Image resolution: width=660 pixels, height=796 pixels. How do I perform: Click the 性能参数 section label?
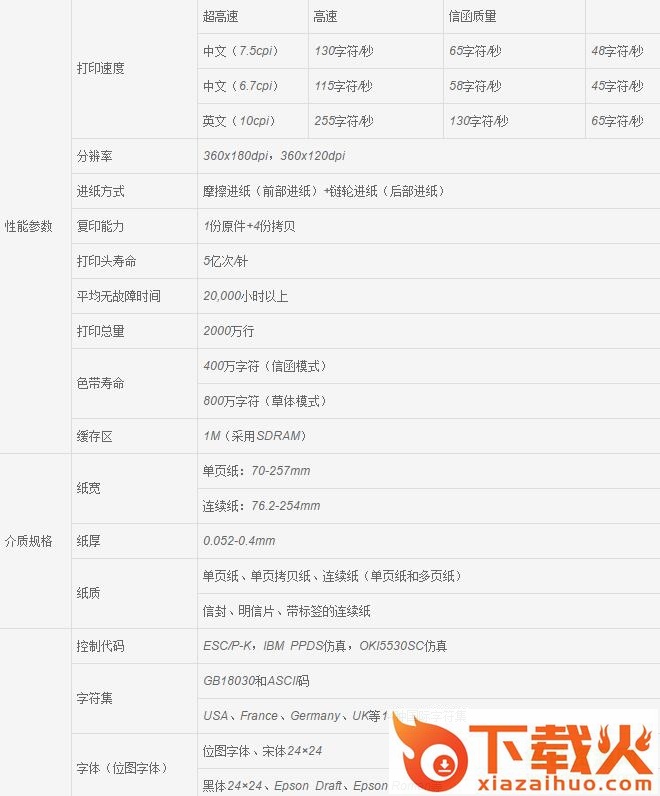coord(28,226)
